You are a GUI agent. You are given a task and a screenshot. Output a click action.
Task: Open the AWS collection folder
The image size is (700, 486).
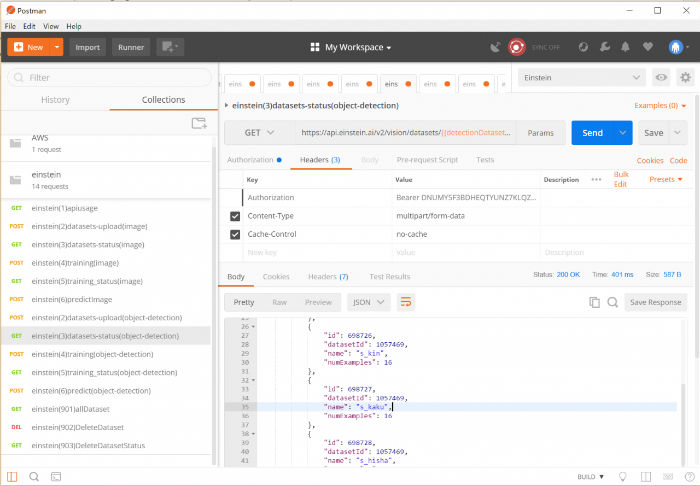(x=106, y=143)
